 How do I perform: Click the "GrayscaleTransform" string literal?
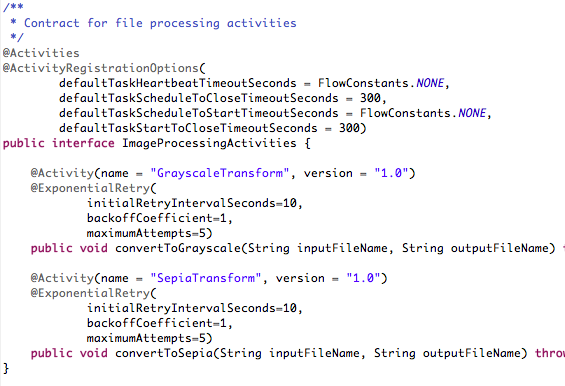220,173
